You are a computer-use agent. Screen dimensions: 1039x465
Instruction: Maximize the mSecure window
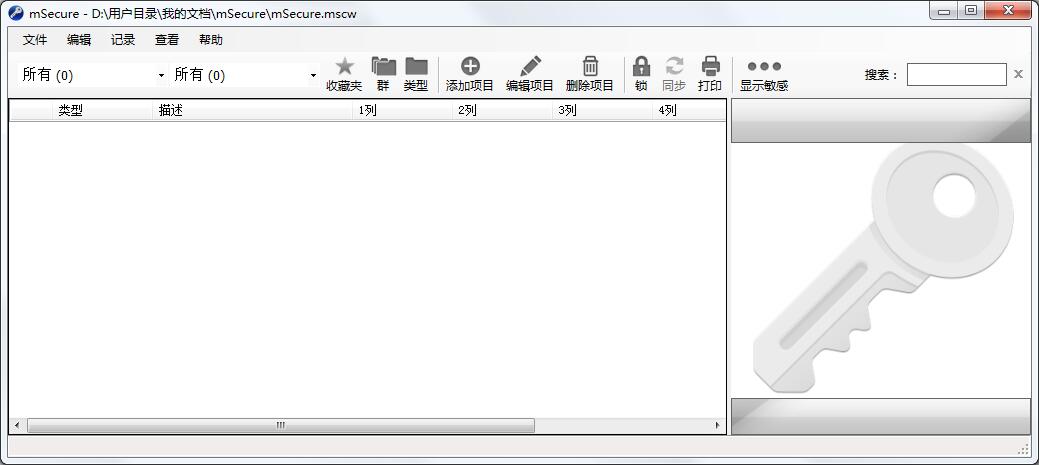971,10
